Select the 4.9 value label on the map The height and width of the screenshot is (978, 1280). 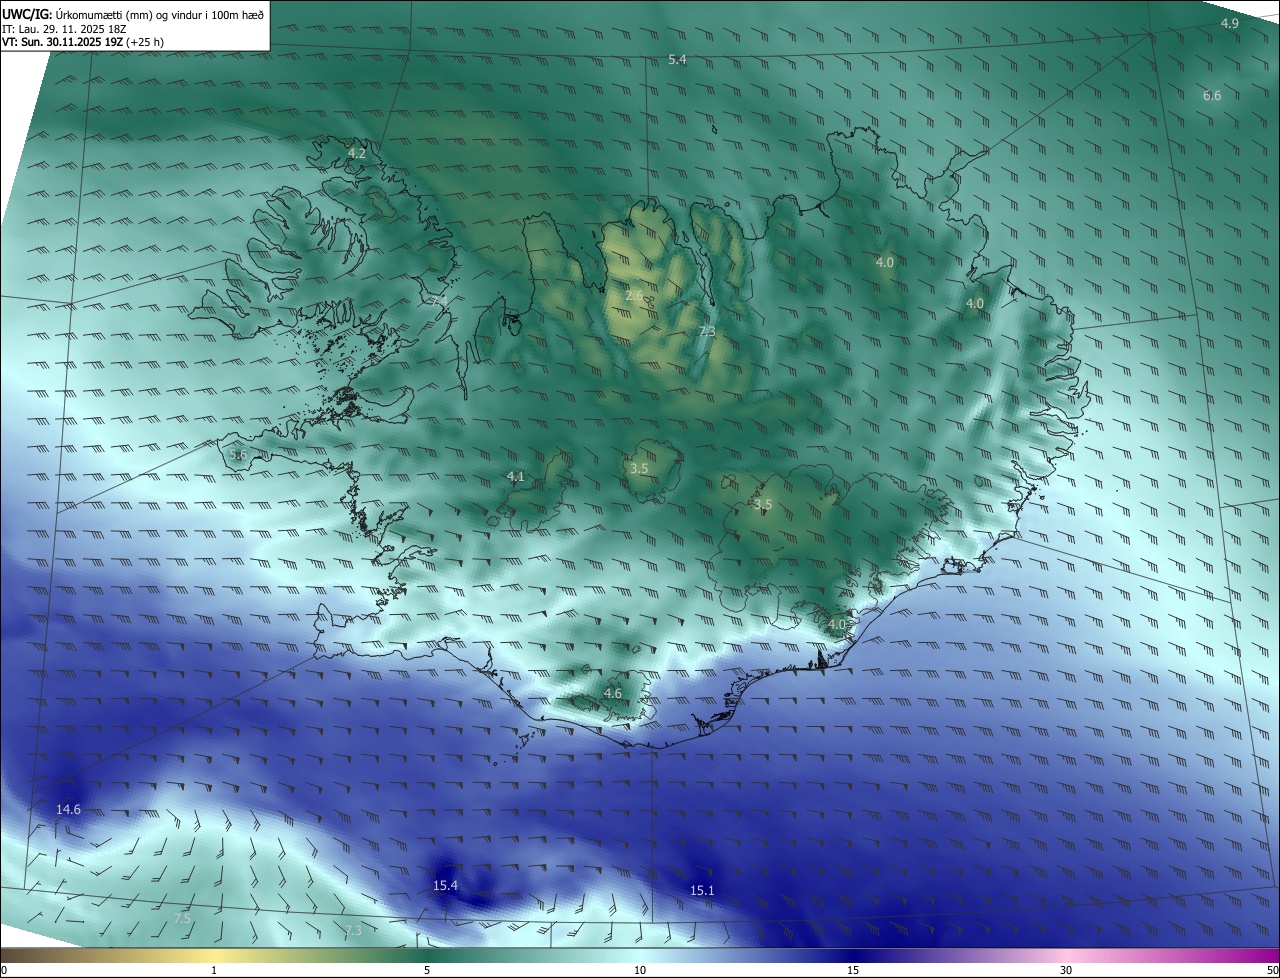(1230, 23)
